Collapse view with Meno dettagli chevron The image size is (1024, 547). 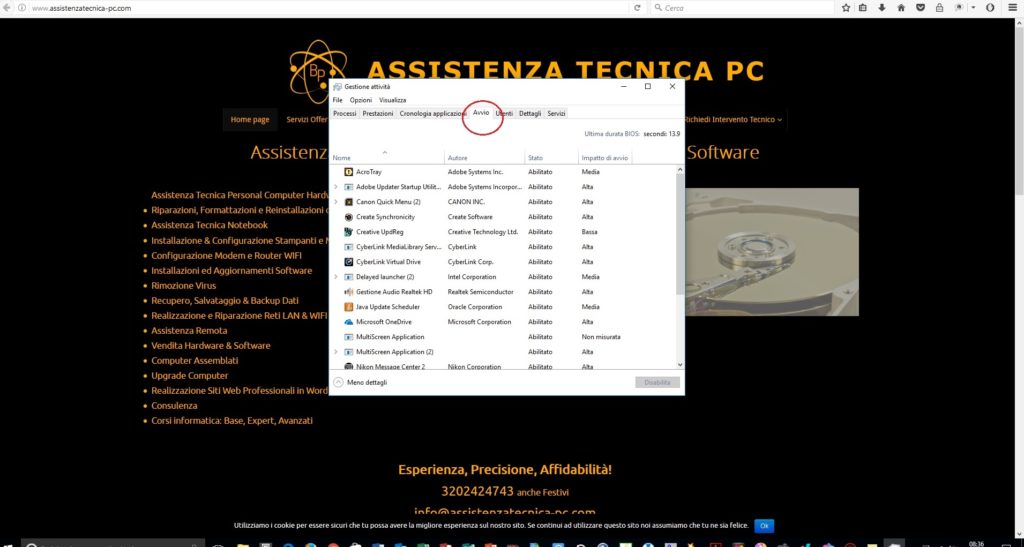338,383
